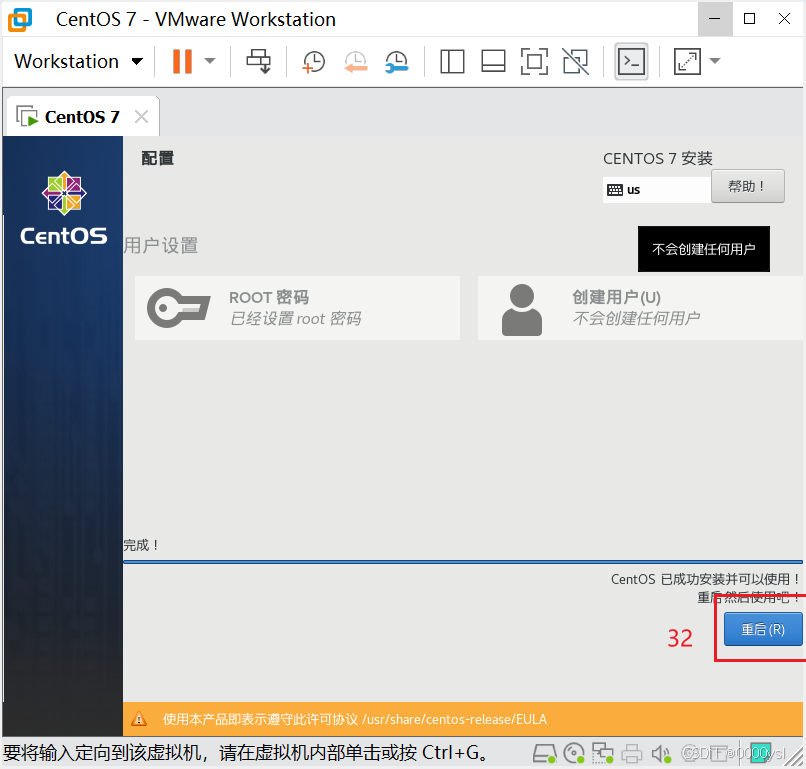Click the Unity mode icon
The image size is (806, 769).
[575, 61]
